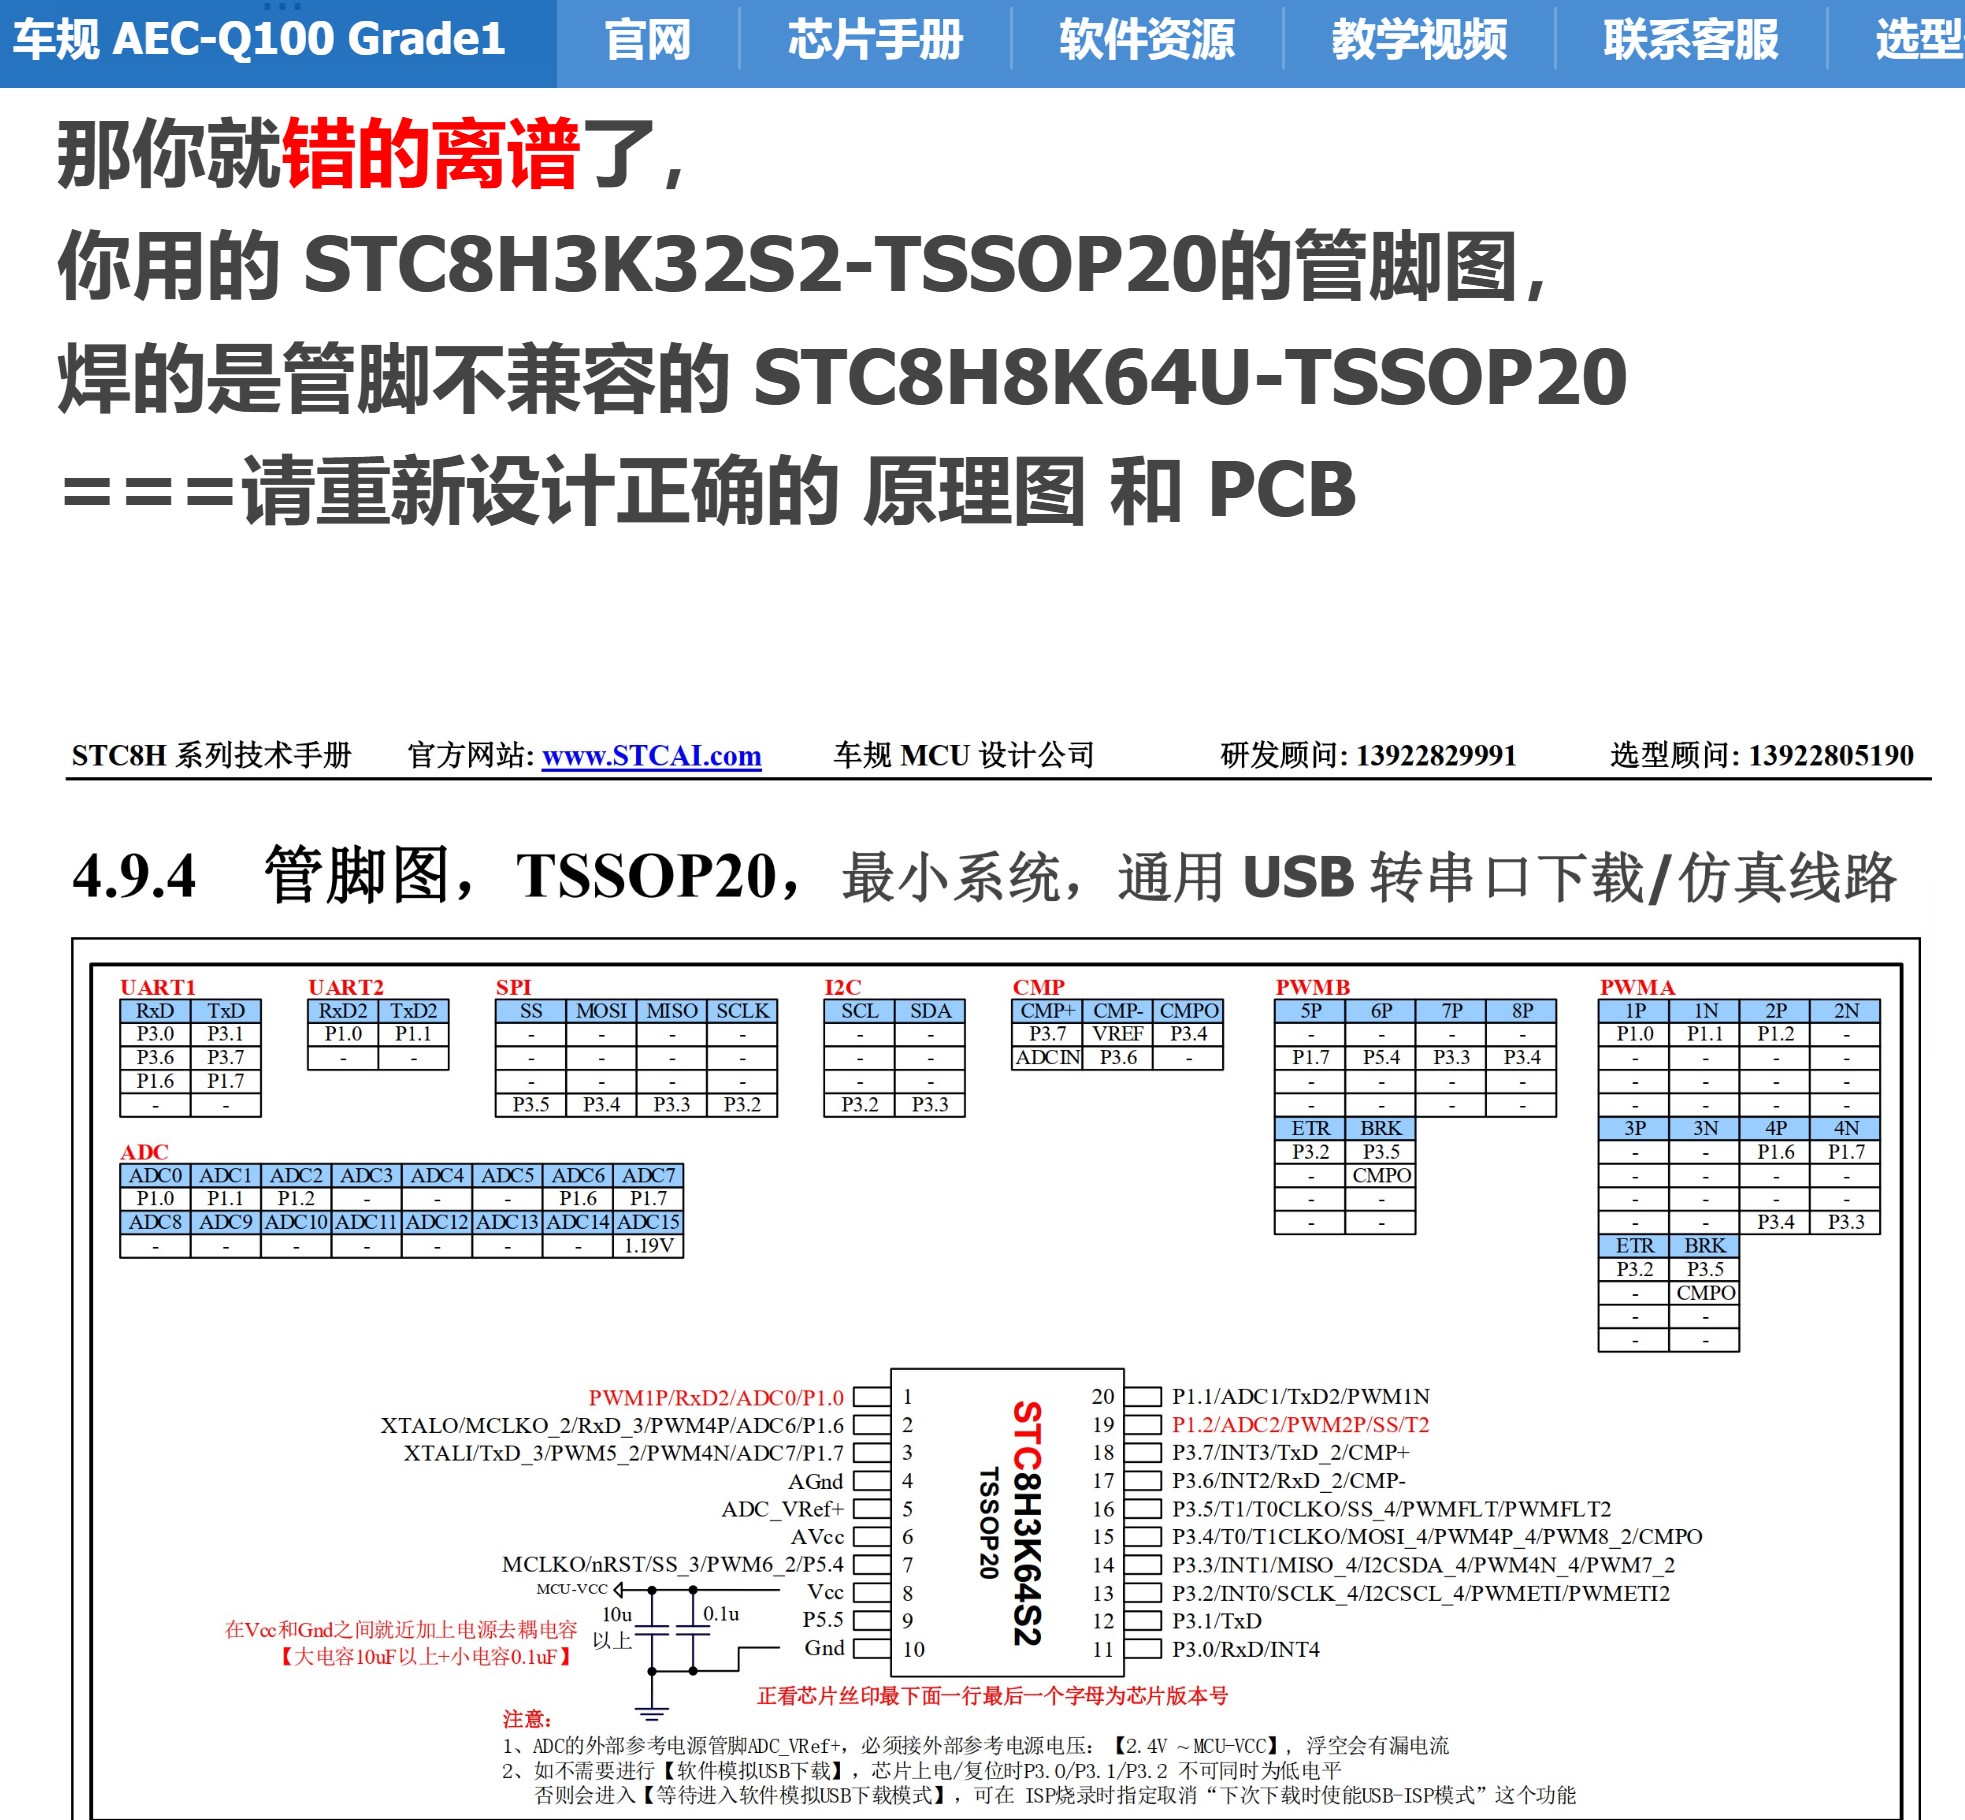Click the STC8H3K64S2 chip name on package
Screen dimensions: 1965x1820
[1028, 1523]
